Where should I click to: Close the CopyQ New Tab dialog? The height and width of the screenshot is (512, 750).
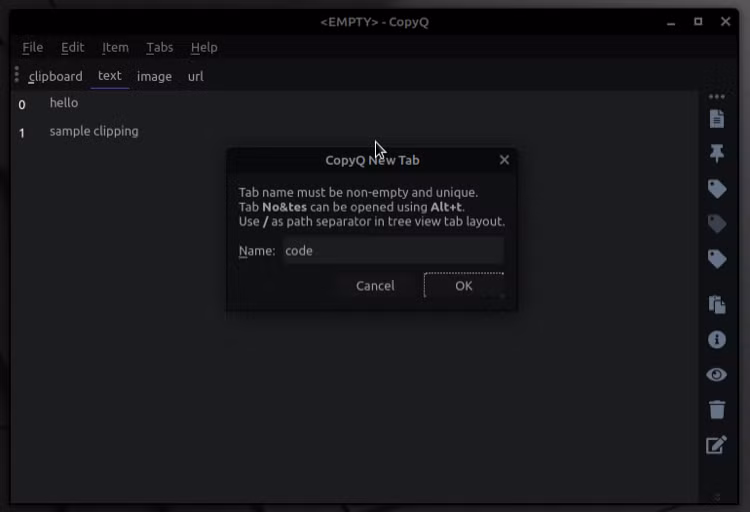click(x=504, y=160)
